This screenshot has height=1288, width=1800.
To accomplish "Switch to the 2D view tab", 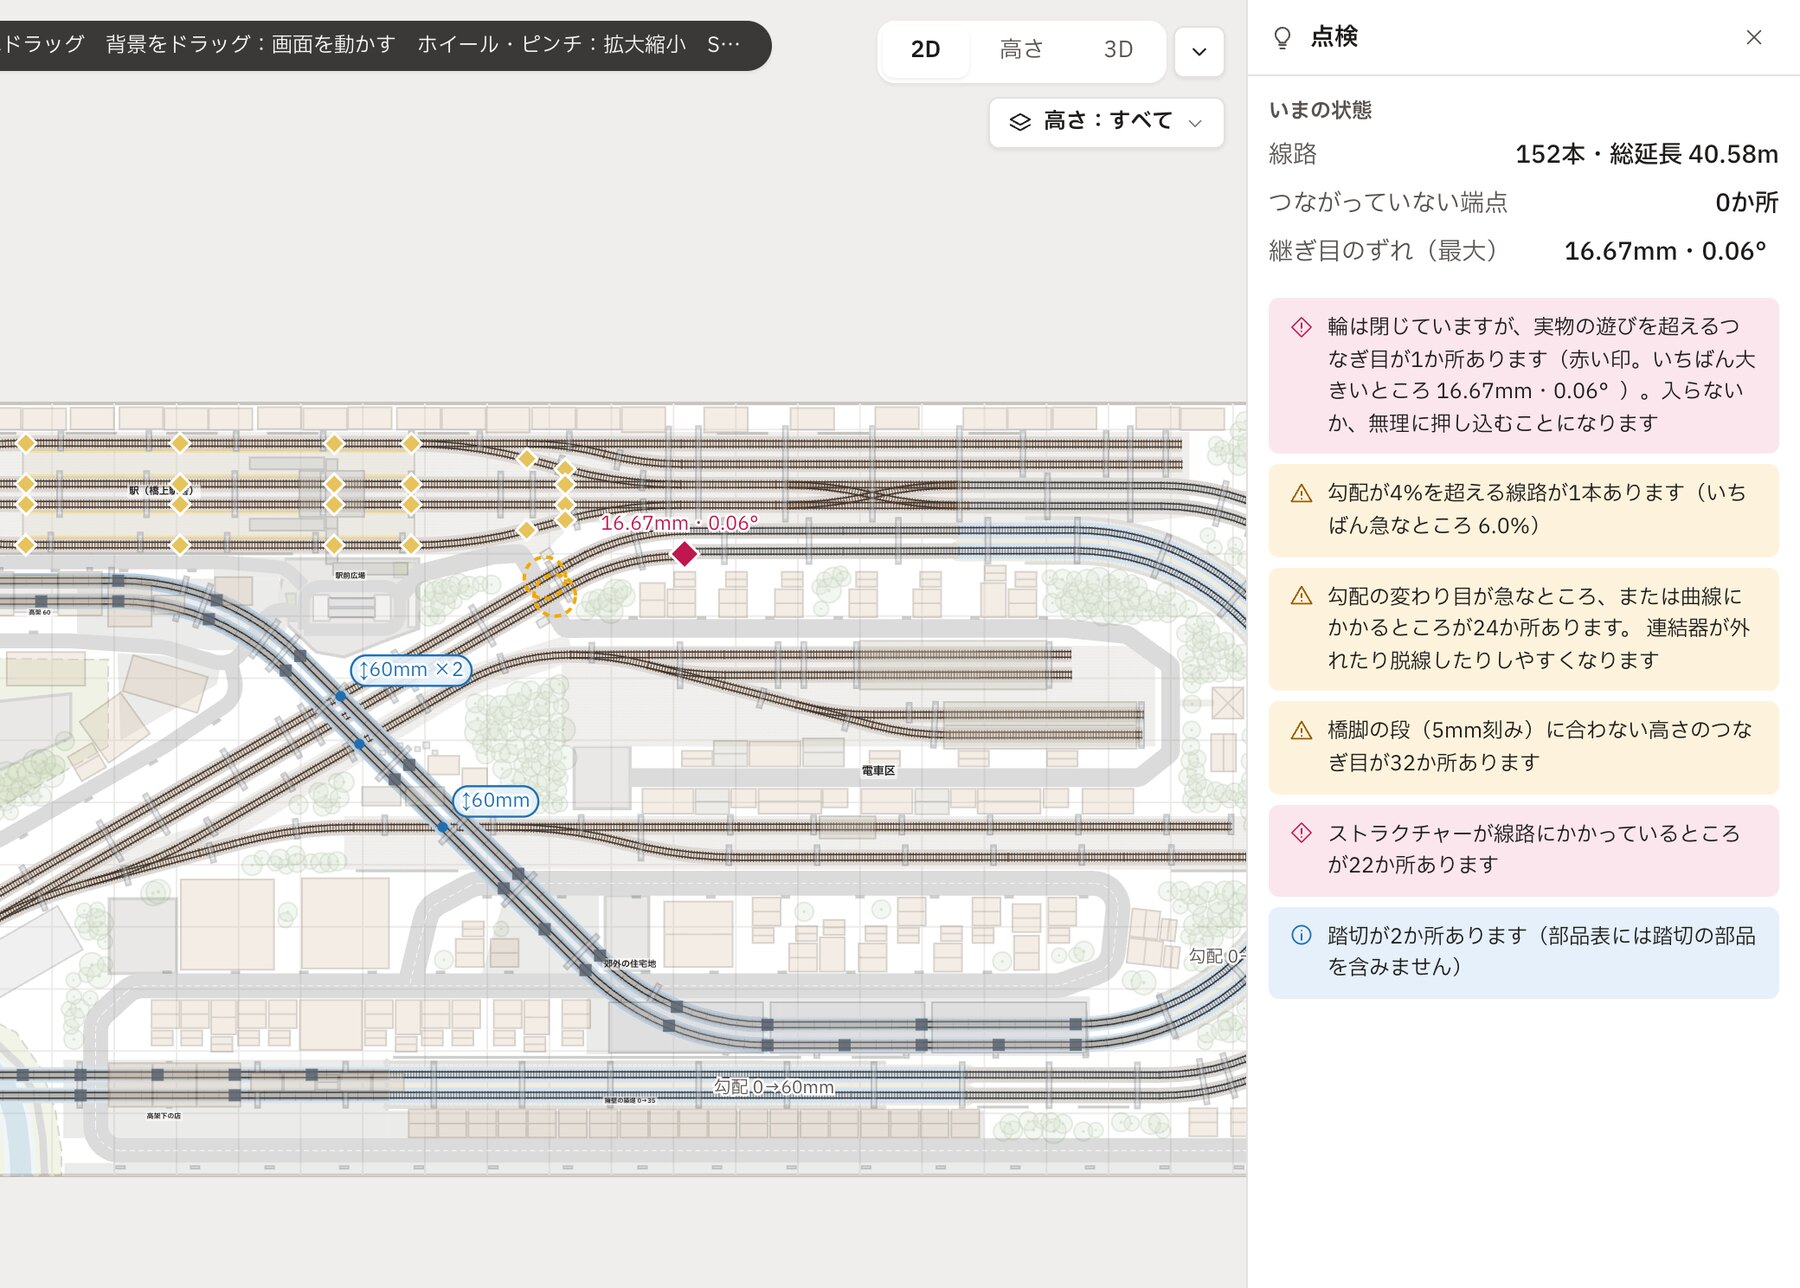I will [925, 49].
